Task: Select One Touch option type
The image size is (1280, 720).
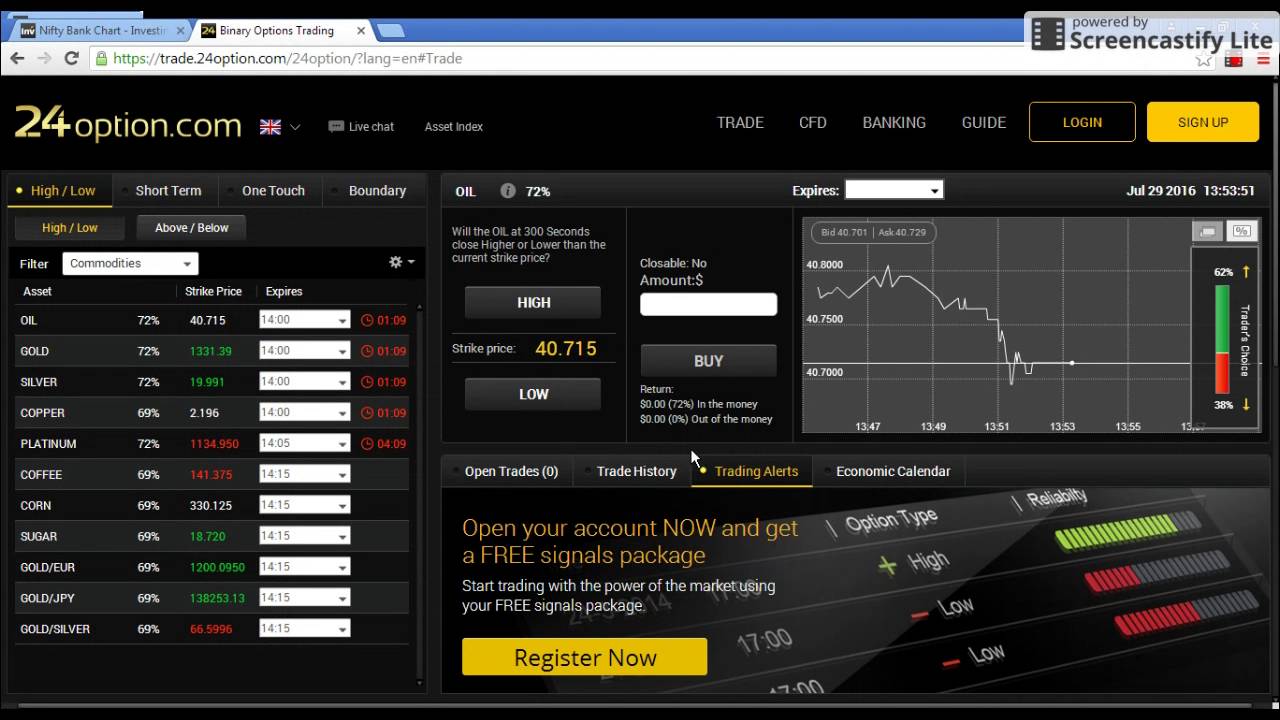Action: (x=270, y=190)
